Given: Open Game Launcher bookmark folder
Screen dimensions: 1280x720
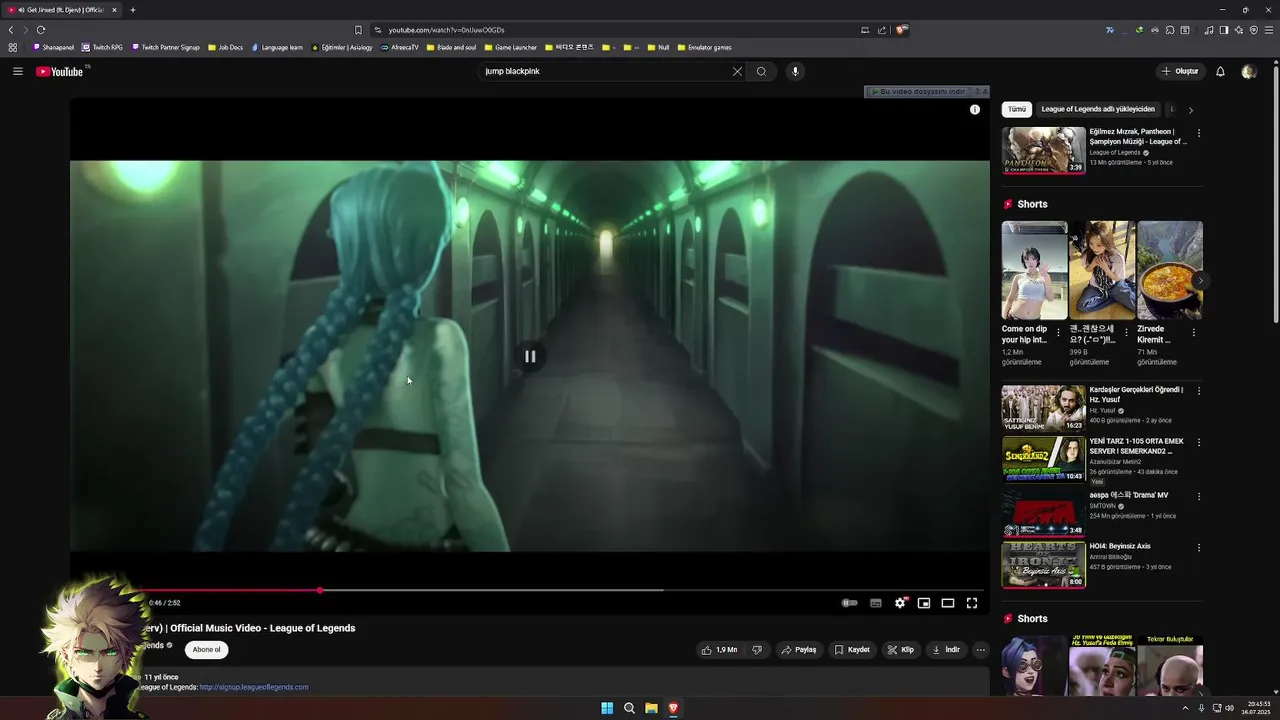Looking at the screenshot, I should 511,47.
